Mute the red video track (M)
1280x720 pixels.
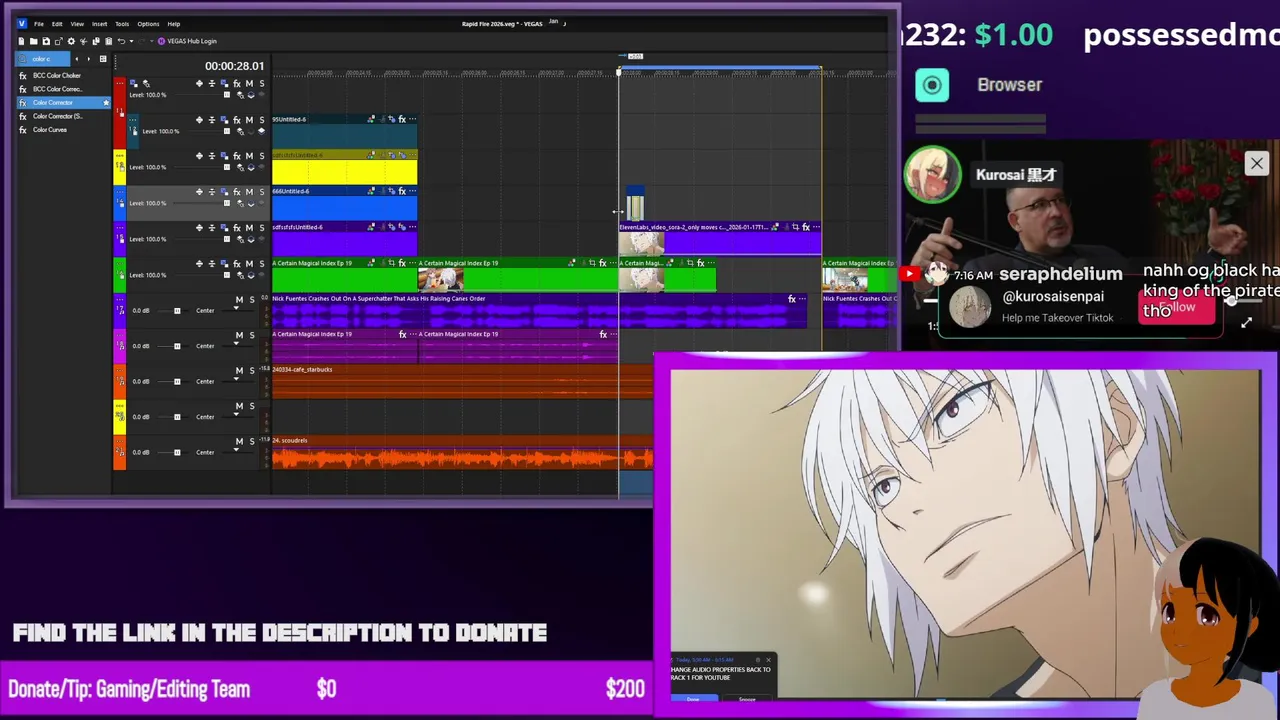coord(249,83)
